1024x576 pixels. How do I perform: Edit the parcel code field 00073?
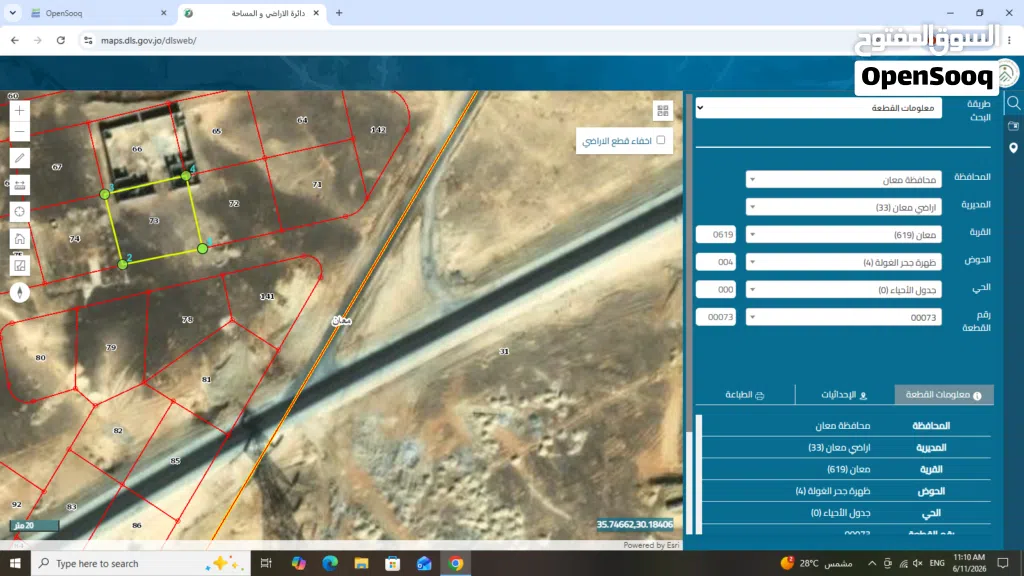pos(716,317)
